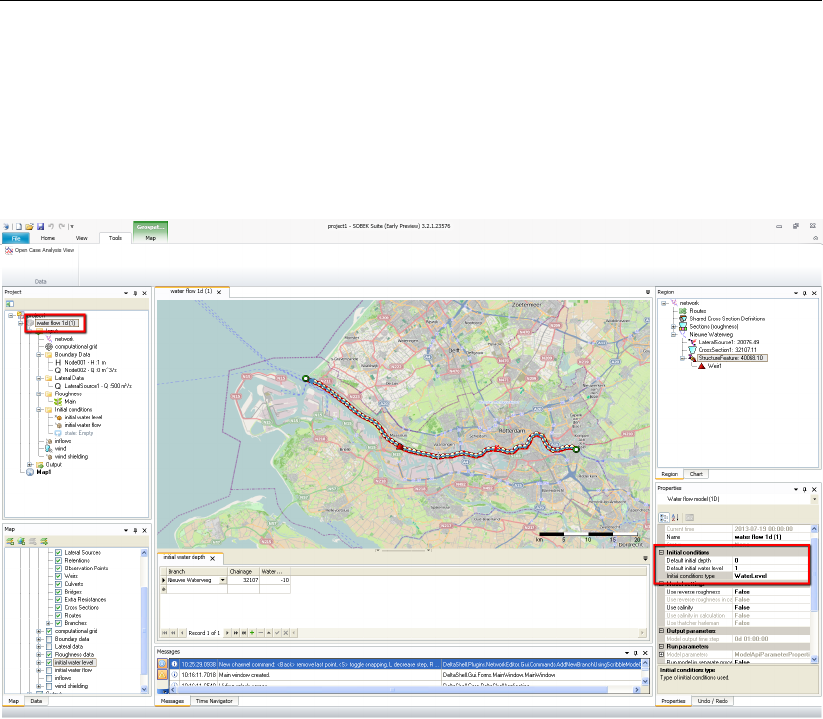
Task: Select the CrossSection1 icon in Region tree
Action: coord(692,350)
